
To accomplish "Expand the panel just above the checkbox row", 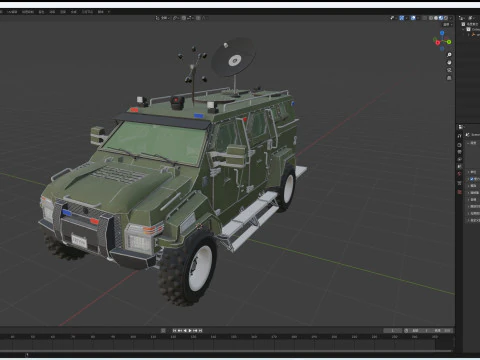I will (468, 172).
